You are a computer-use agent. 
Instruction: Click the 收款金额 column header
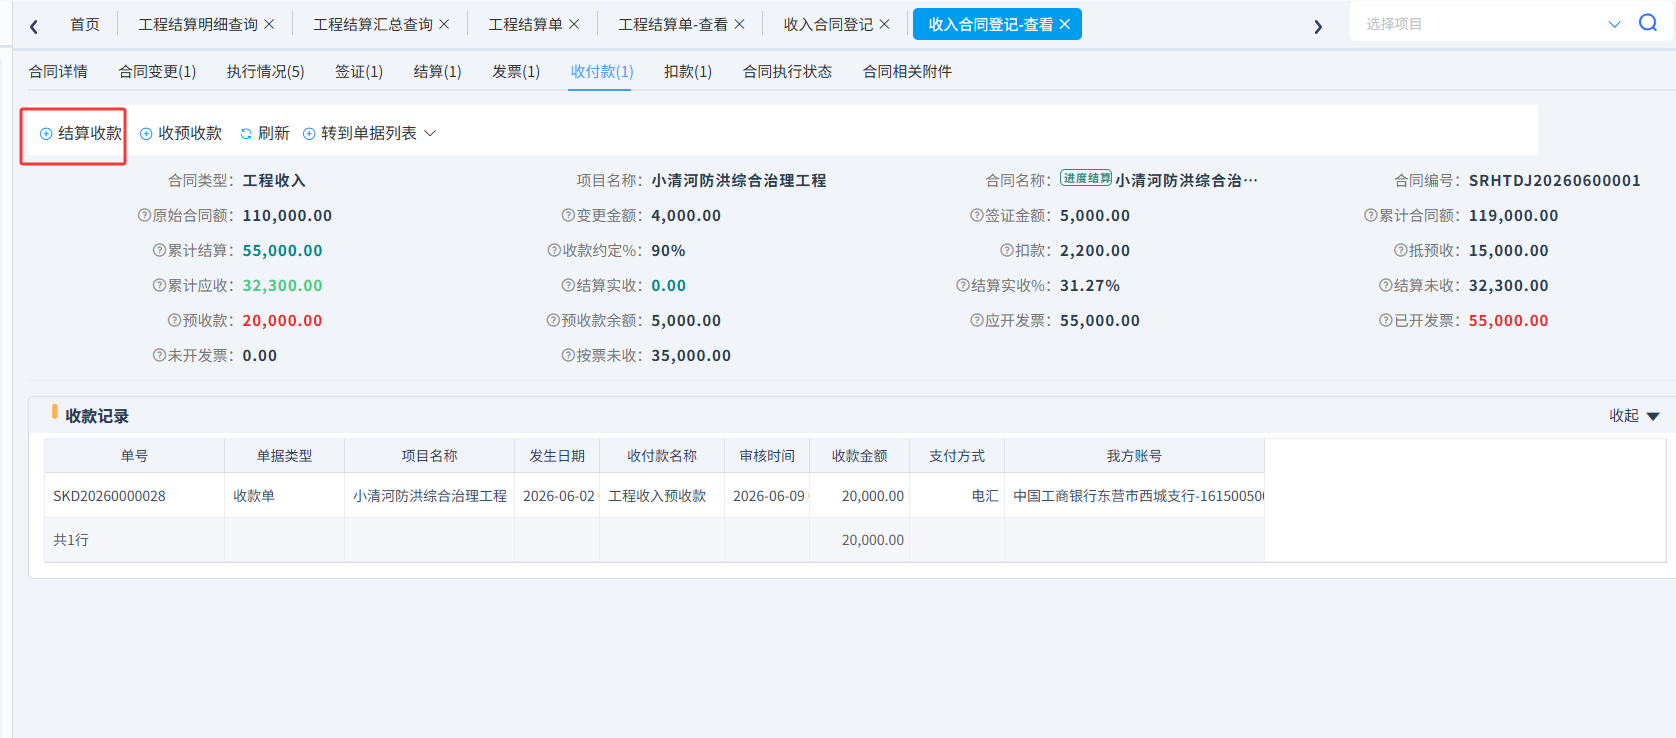click(x=860, y=455)
